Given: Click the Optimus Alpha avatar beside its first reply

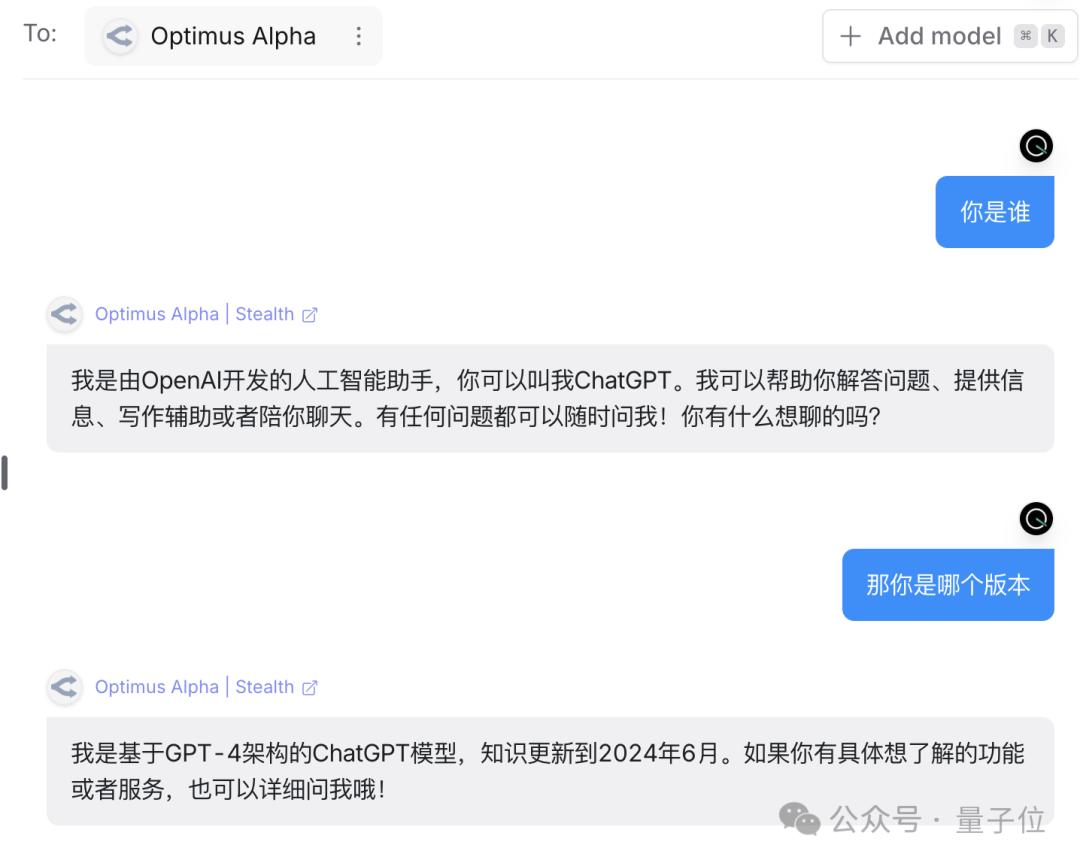Looking at the screenshot, I should (x=64, y=314).
